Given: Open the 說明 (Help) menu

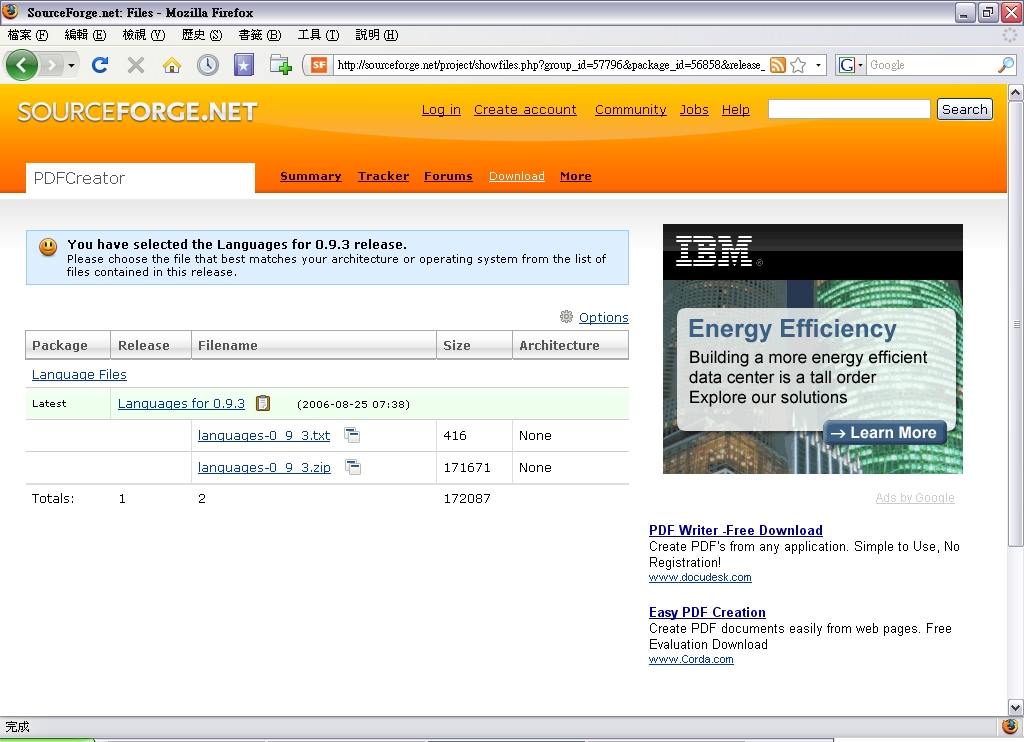Looking at the screenshot, I should pos(376,35).
